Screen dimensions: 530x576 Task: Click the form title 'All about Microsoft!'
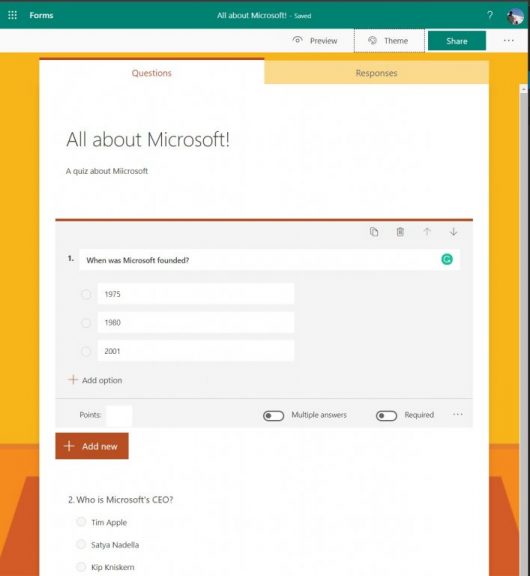(x=148, y=140)
